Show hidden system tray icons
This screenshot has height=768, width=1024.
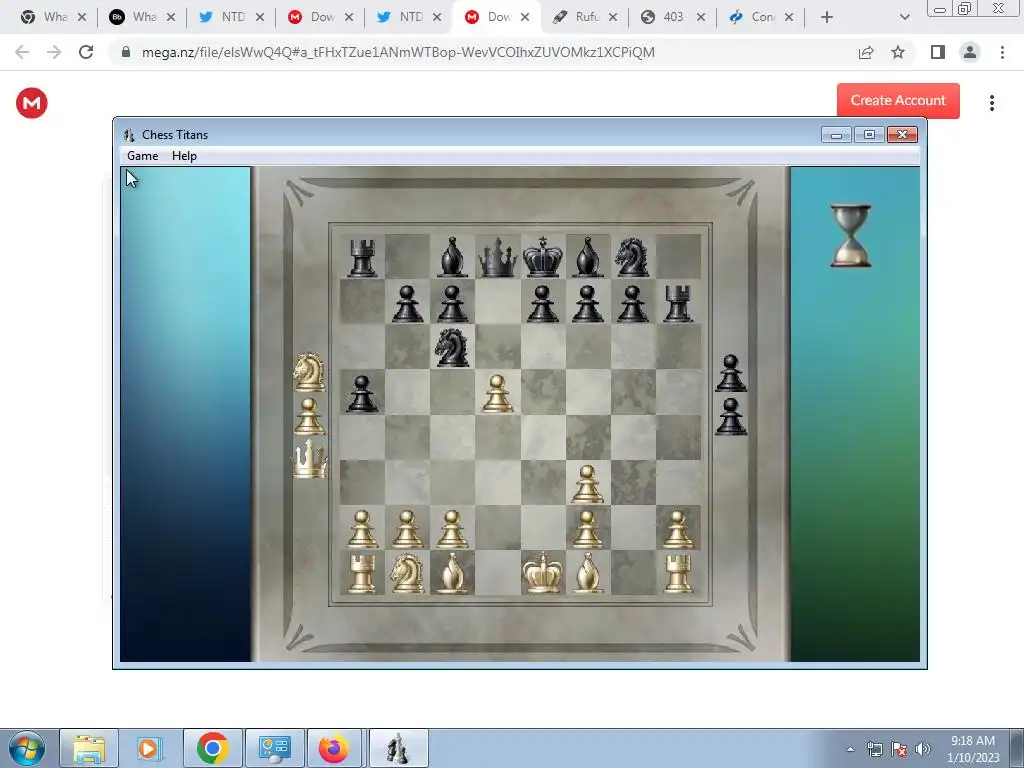coord(850,749)
